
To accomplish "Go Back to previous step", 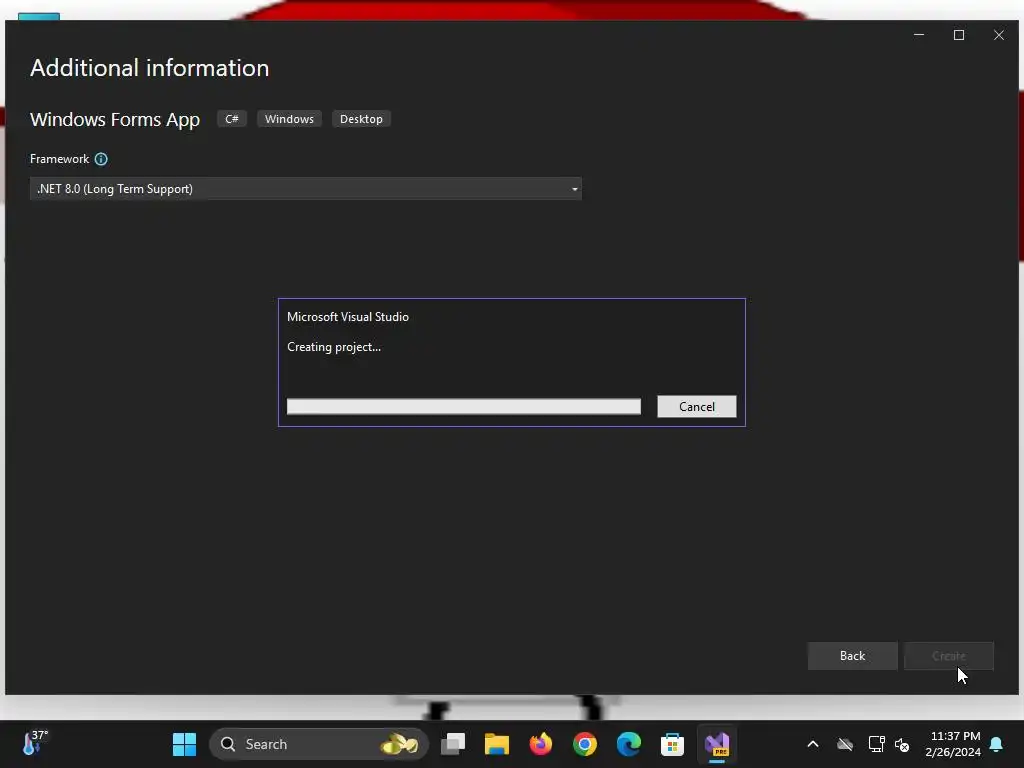I will (x=852, y=656).
